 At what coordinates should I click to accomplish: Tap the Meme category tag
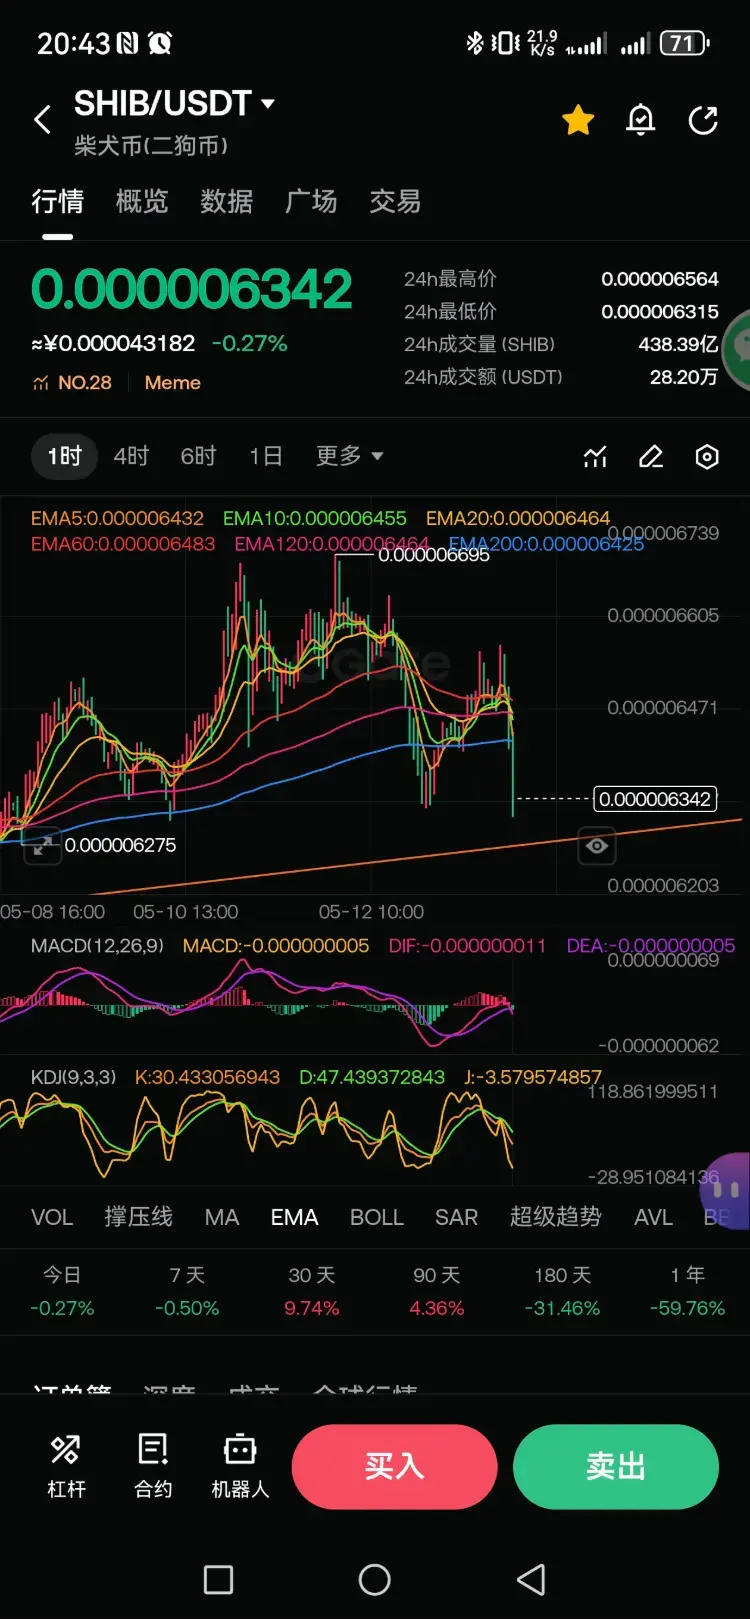click(x=172, y=383)
